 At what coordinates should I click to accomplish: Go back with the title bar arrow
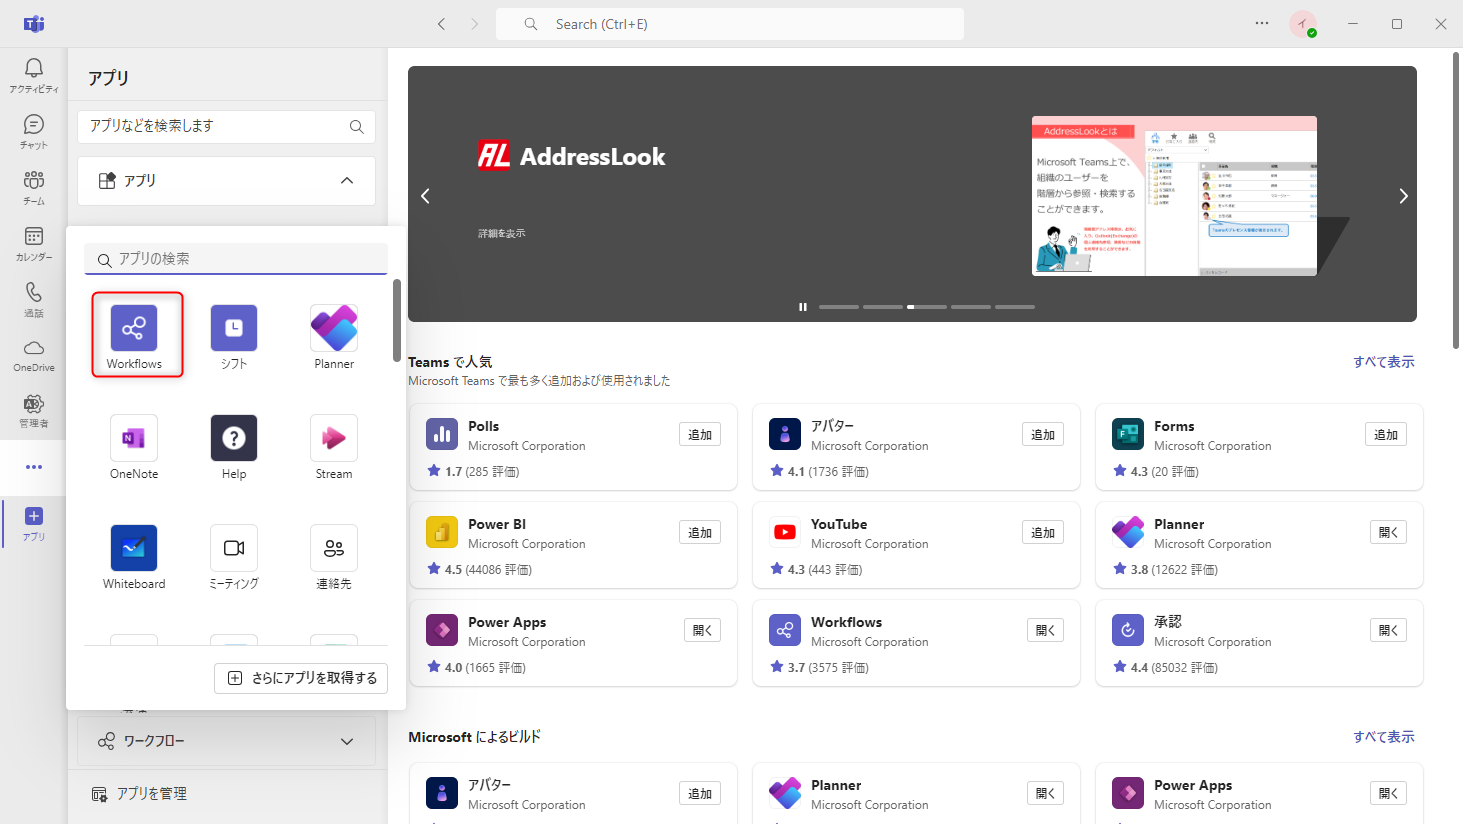click(441, 24)
